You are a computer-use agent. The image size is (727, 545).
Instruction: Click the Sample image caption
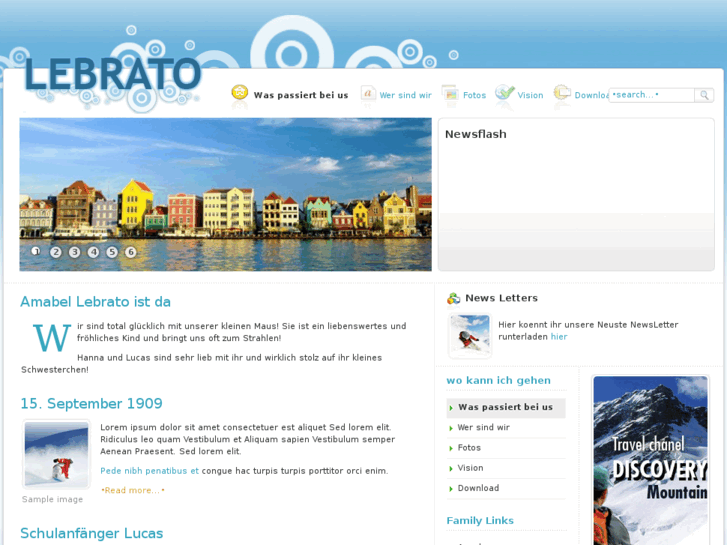52,499
